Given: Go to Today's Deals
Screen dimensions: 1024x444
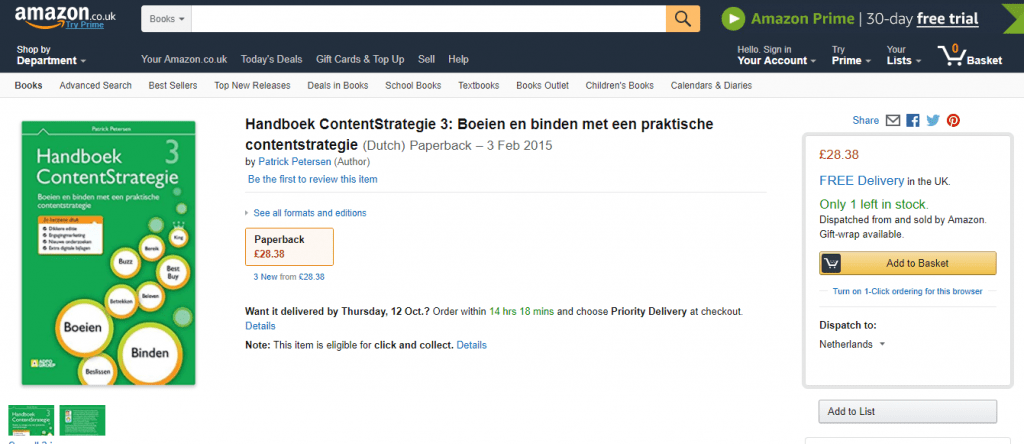Looking at the screenshot, I should [x=271, y=60].
